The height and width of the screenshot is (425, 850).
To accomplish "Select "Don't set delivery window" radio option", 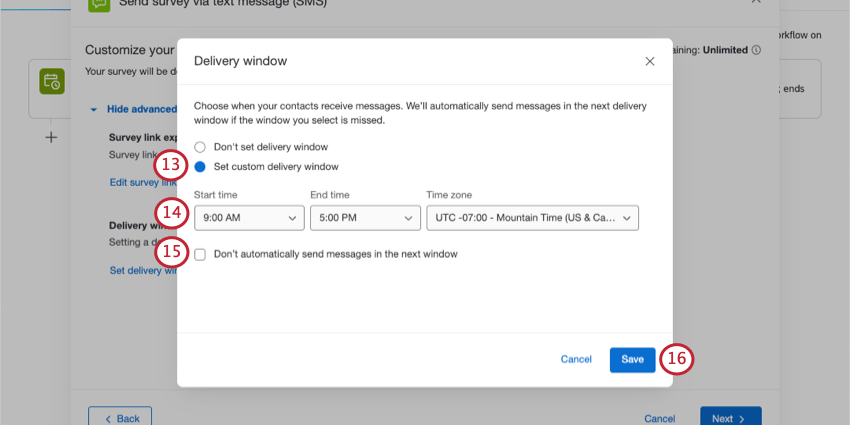I will tap(200, 147).
